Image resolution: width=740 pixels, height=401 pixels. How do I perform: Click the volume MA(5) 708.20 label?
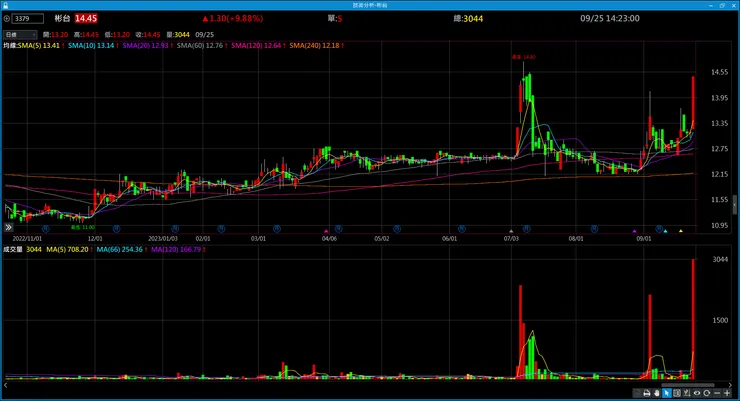(69, 250)
